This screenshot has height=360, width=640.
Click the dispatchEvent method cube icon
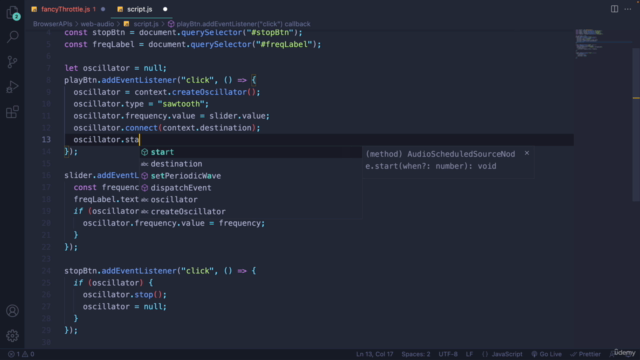tap(144, 188)
